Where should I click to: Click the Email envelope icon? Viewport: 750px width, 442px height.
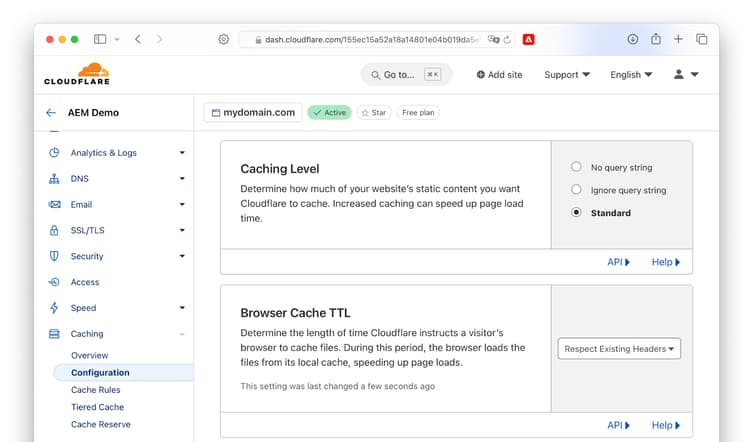[x=54, y=204]
